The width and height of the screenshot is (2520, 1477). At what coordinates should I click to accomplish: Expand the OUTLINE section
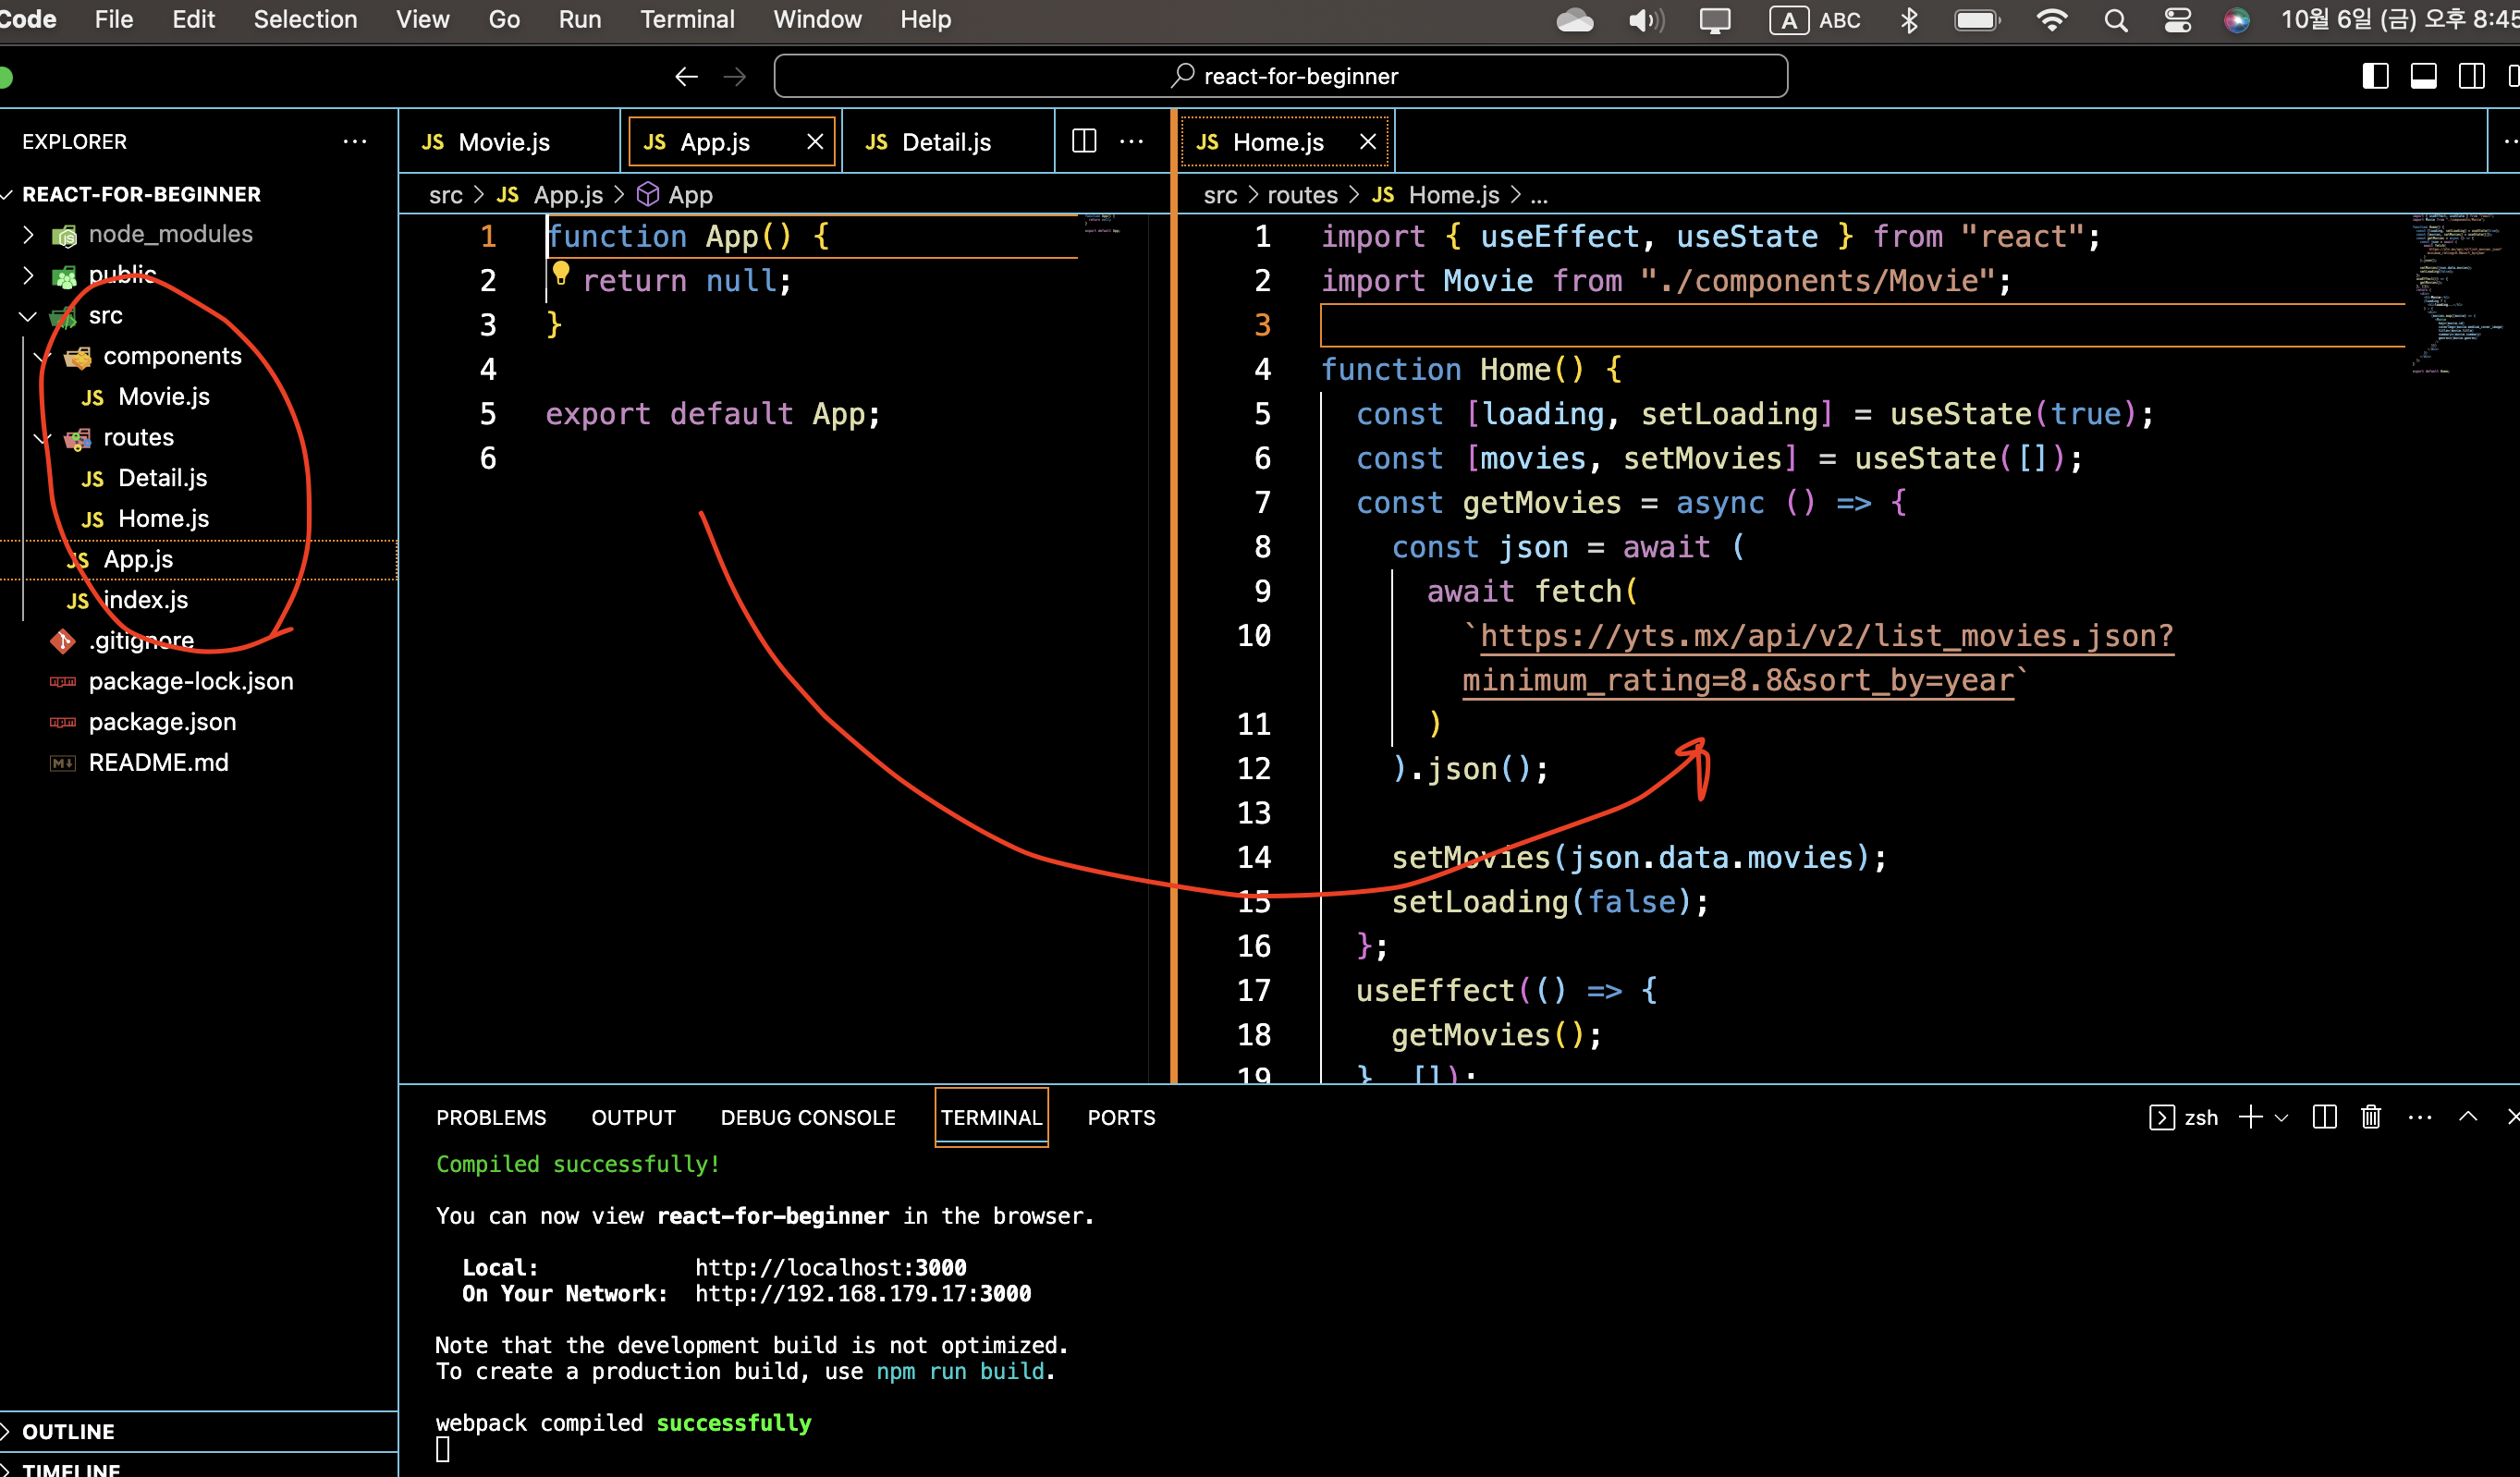click(x=68, y=1431)
